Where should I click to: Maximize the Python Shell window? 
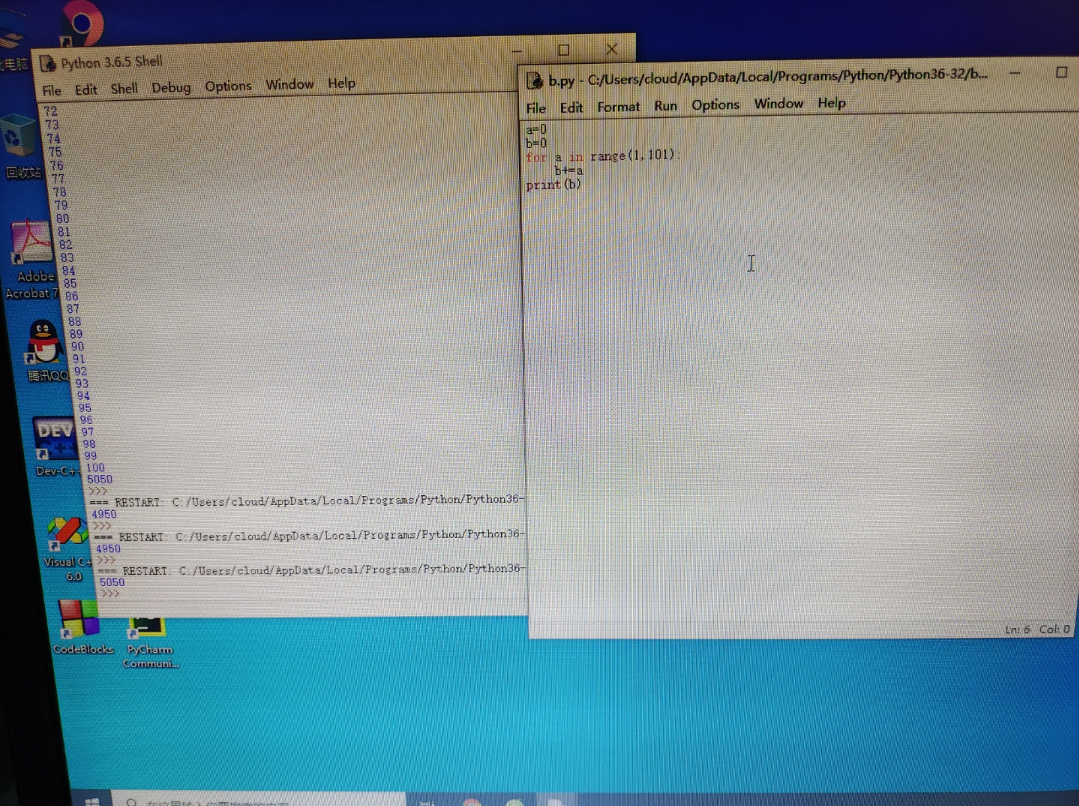tap(564, 50)
